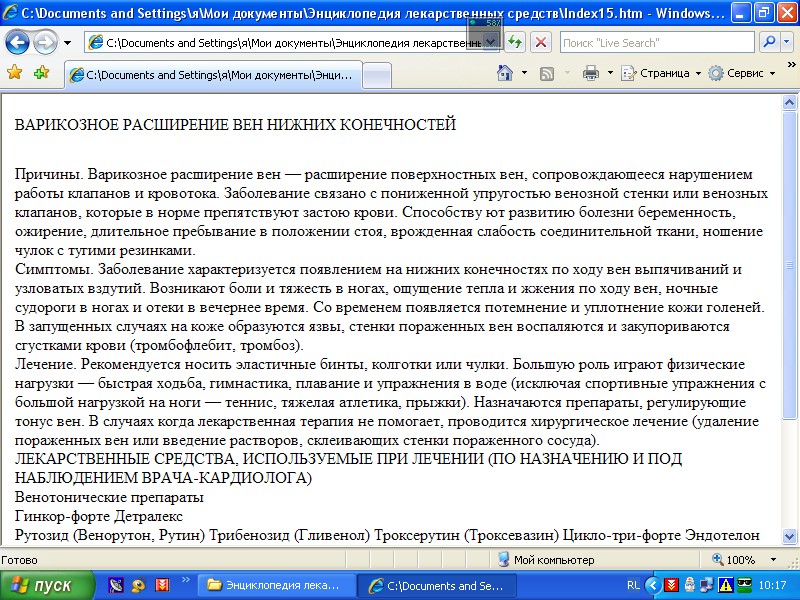Launch the yellow smiley quick launch icon
The image size is (800, 600).
coord(138,585)
